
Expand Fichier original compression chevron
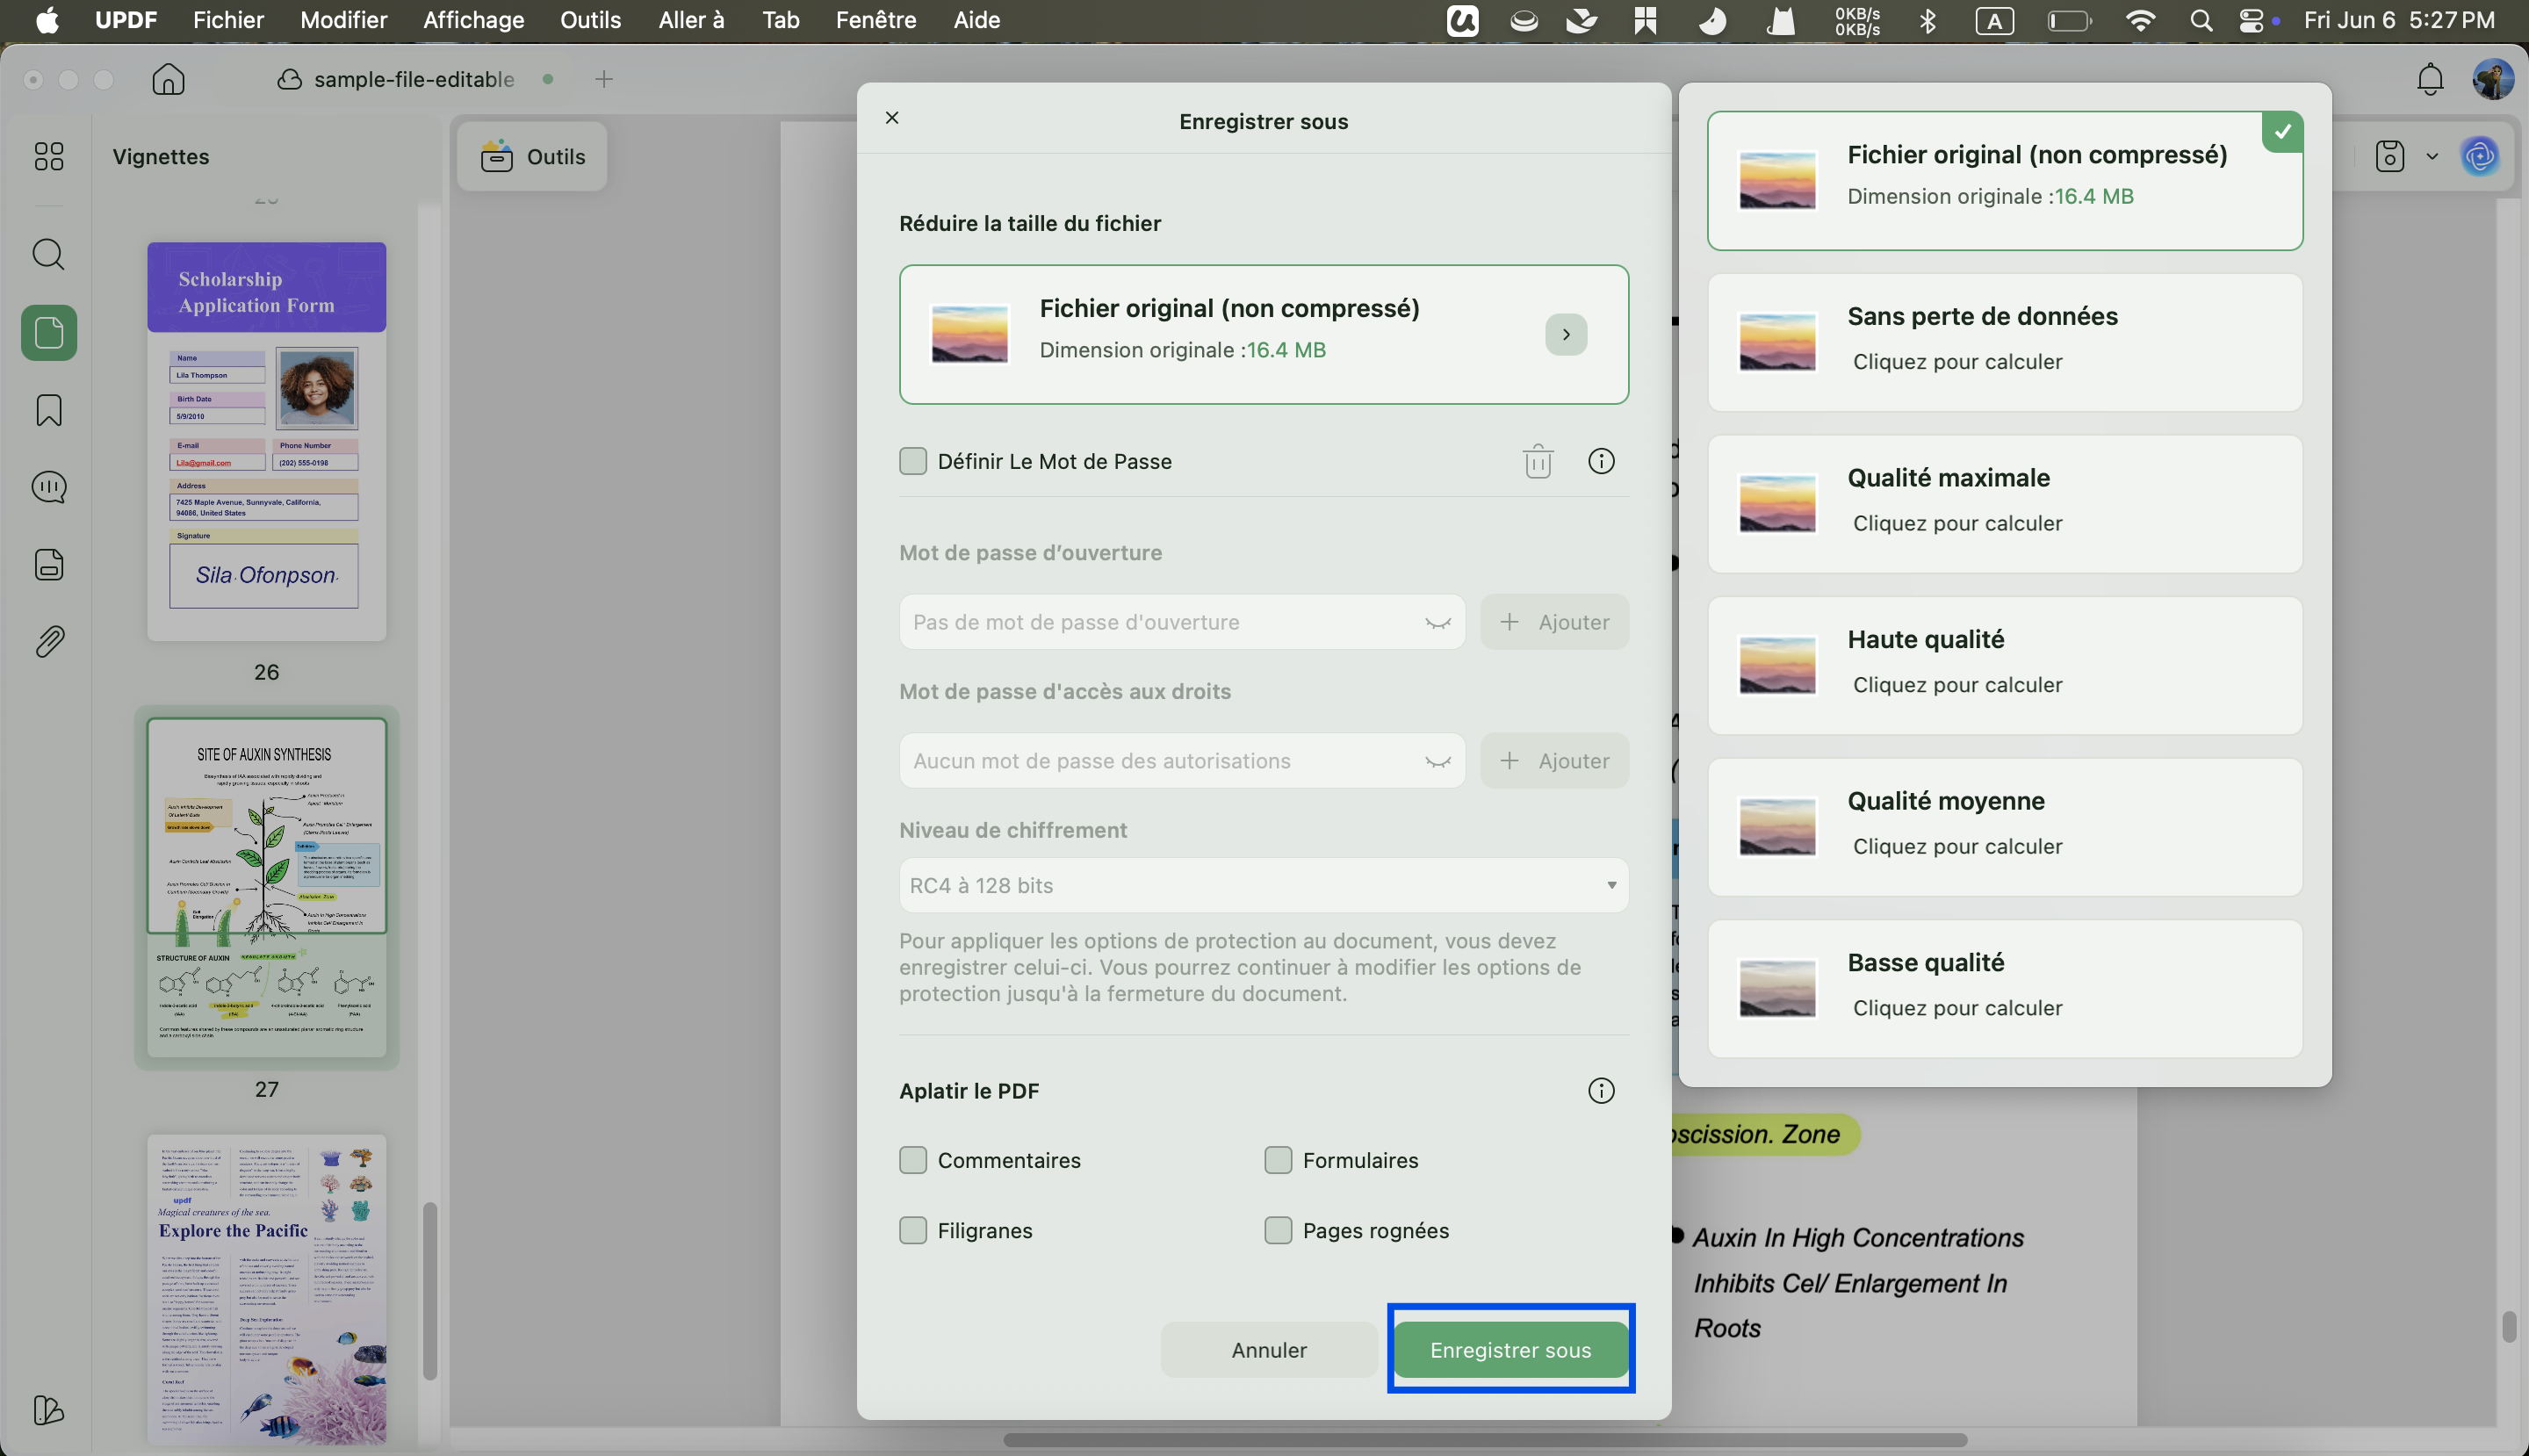tap(1566, 334)
